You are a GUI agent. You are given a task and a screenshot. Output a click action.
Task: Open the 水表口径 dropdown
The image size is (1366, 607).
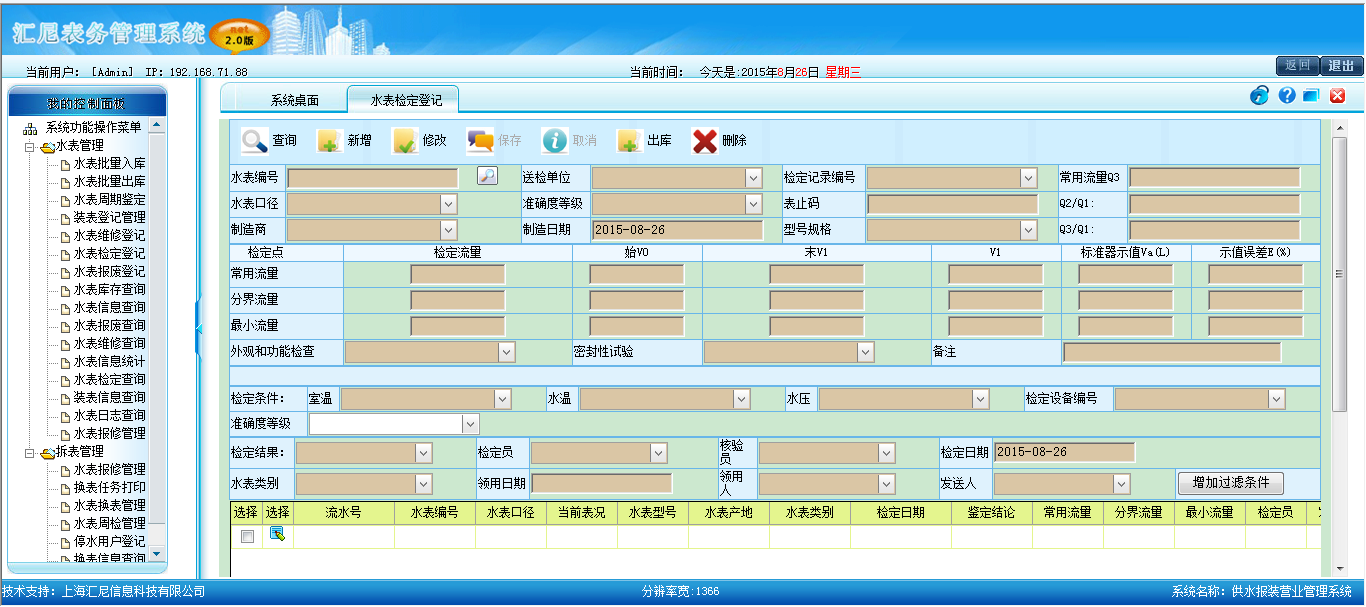tap(448, 204)
